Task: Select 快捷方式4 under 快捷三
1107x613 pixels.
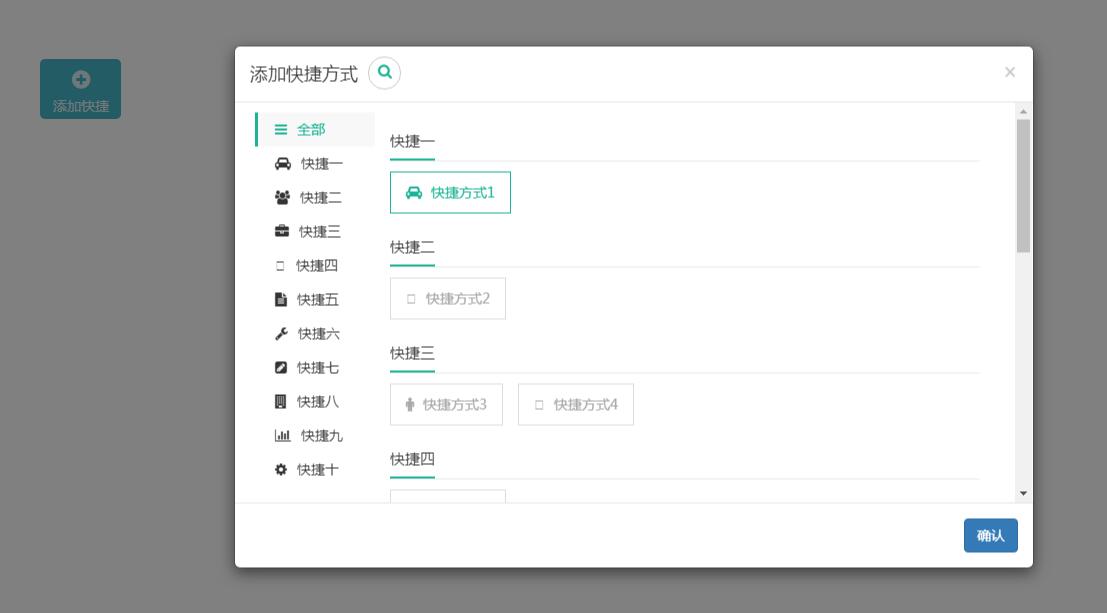Action: (576, 404)
